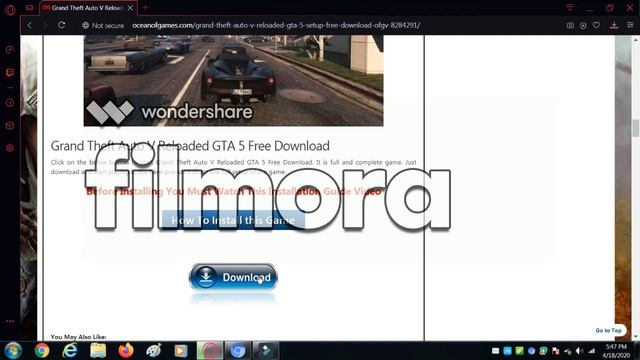Image resolution: width=640 pixels, height=360 pixels.
Task: Click the ad blocker shield icon
Action: (583, 25)
